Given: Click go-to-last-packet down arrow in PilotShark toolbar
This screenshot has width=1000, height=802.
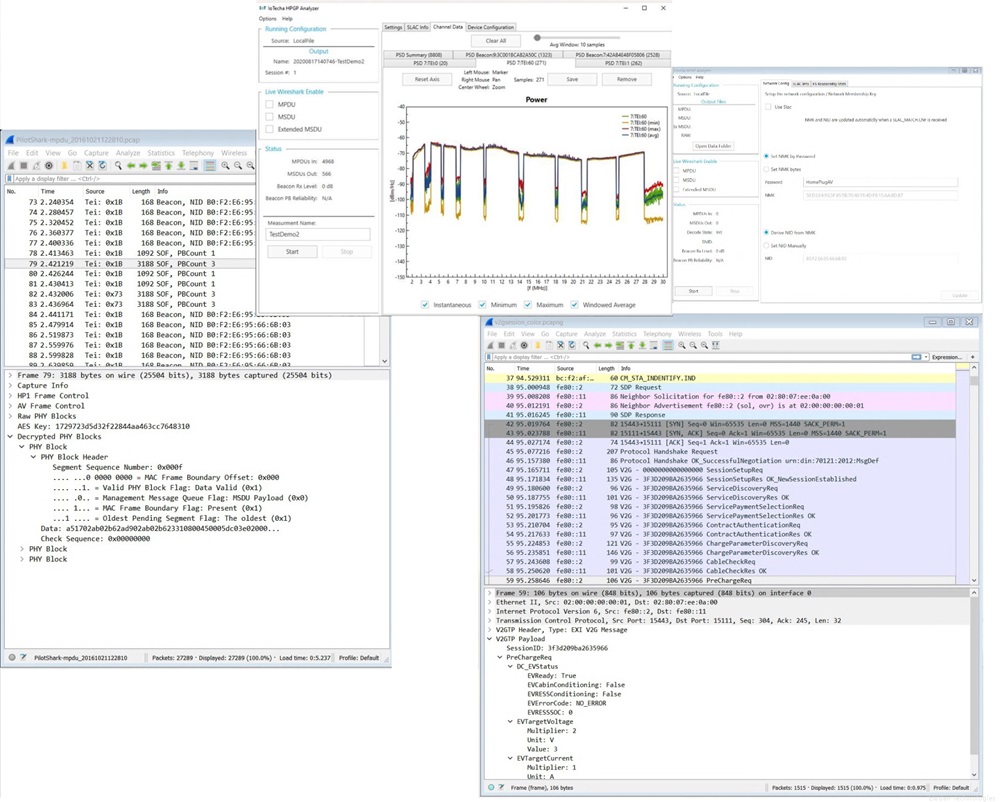Looking at the screenshot, I should 181,166.
